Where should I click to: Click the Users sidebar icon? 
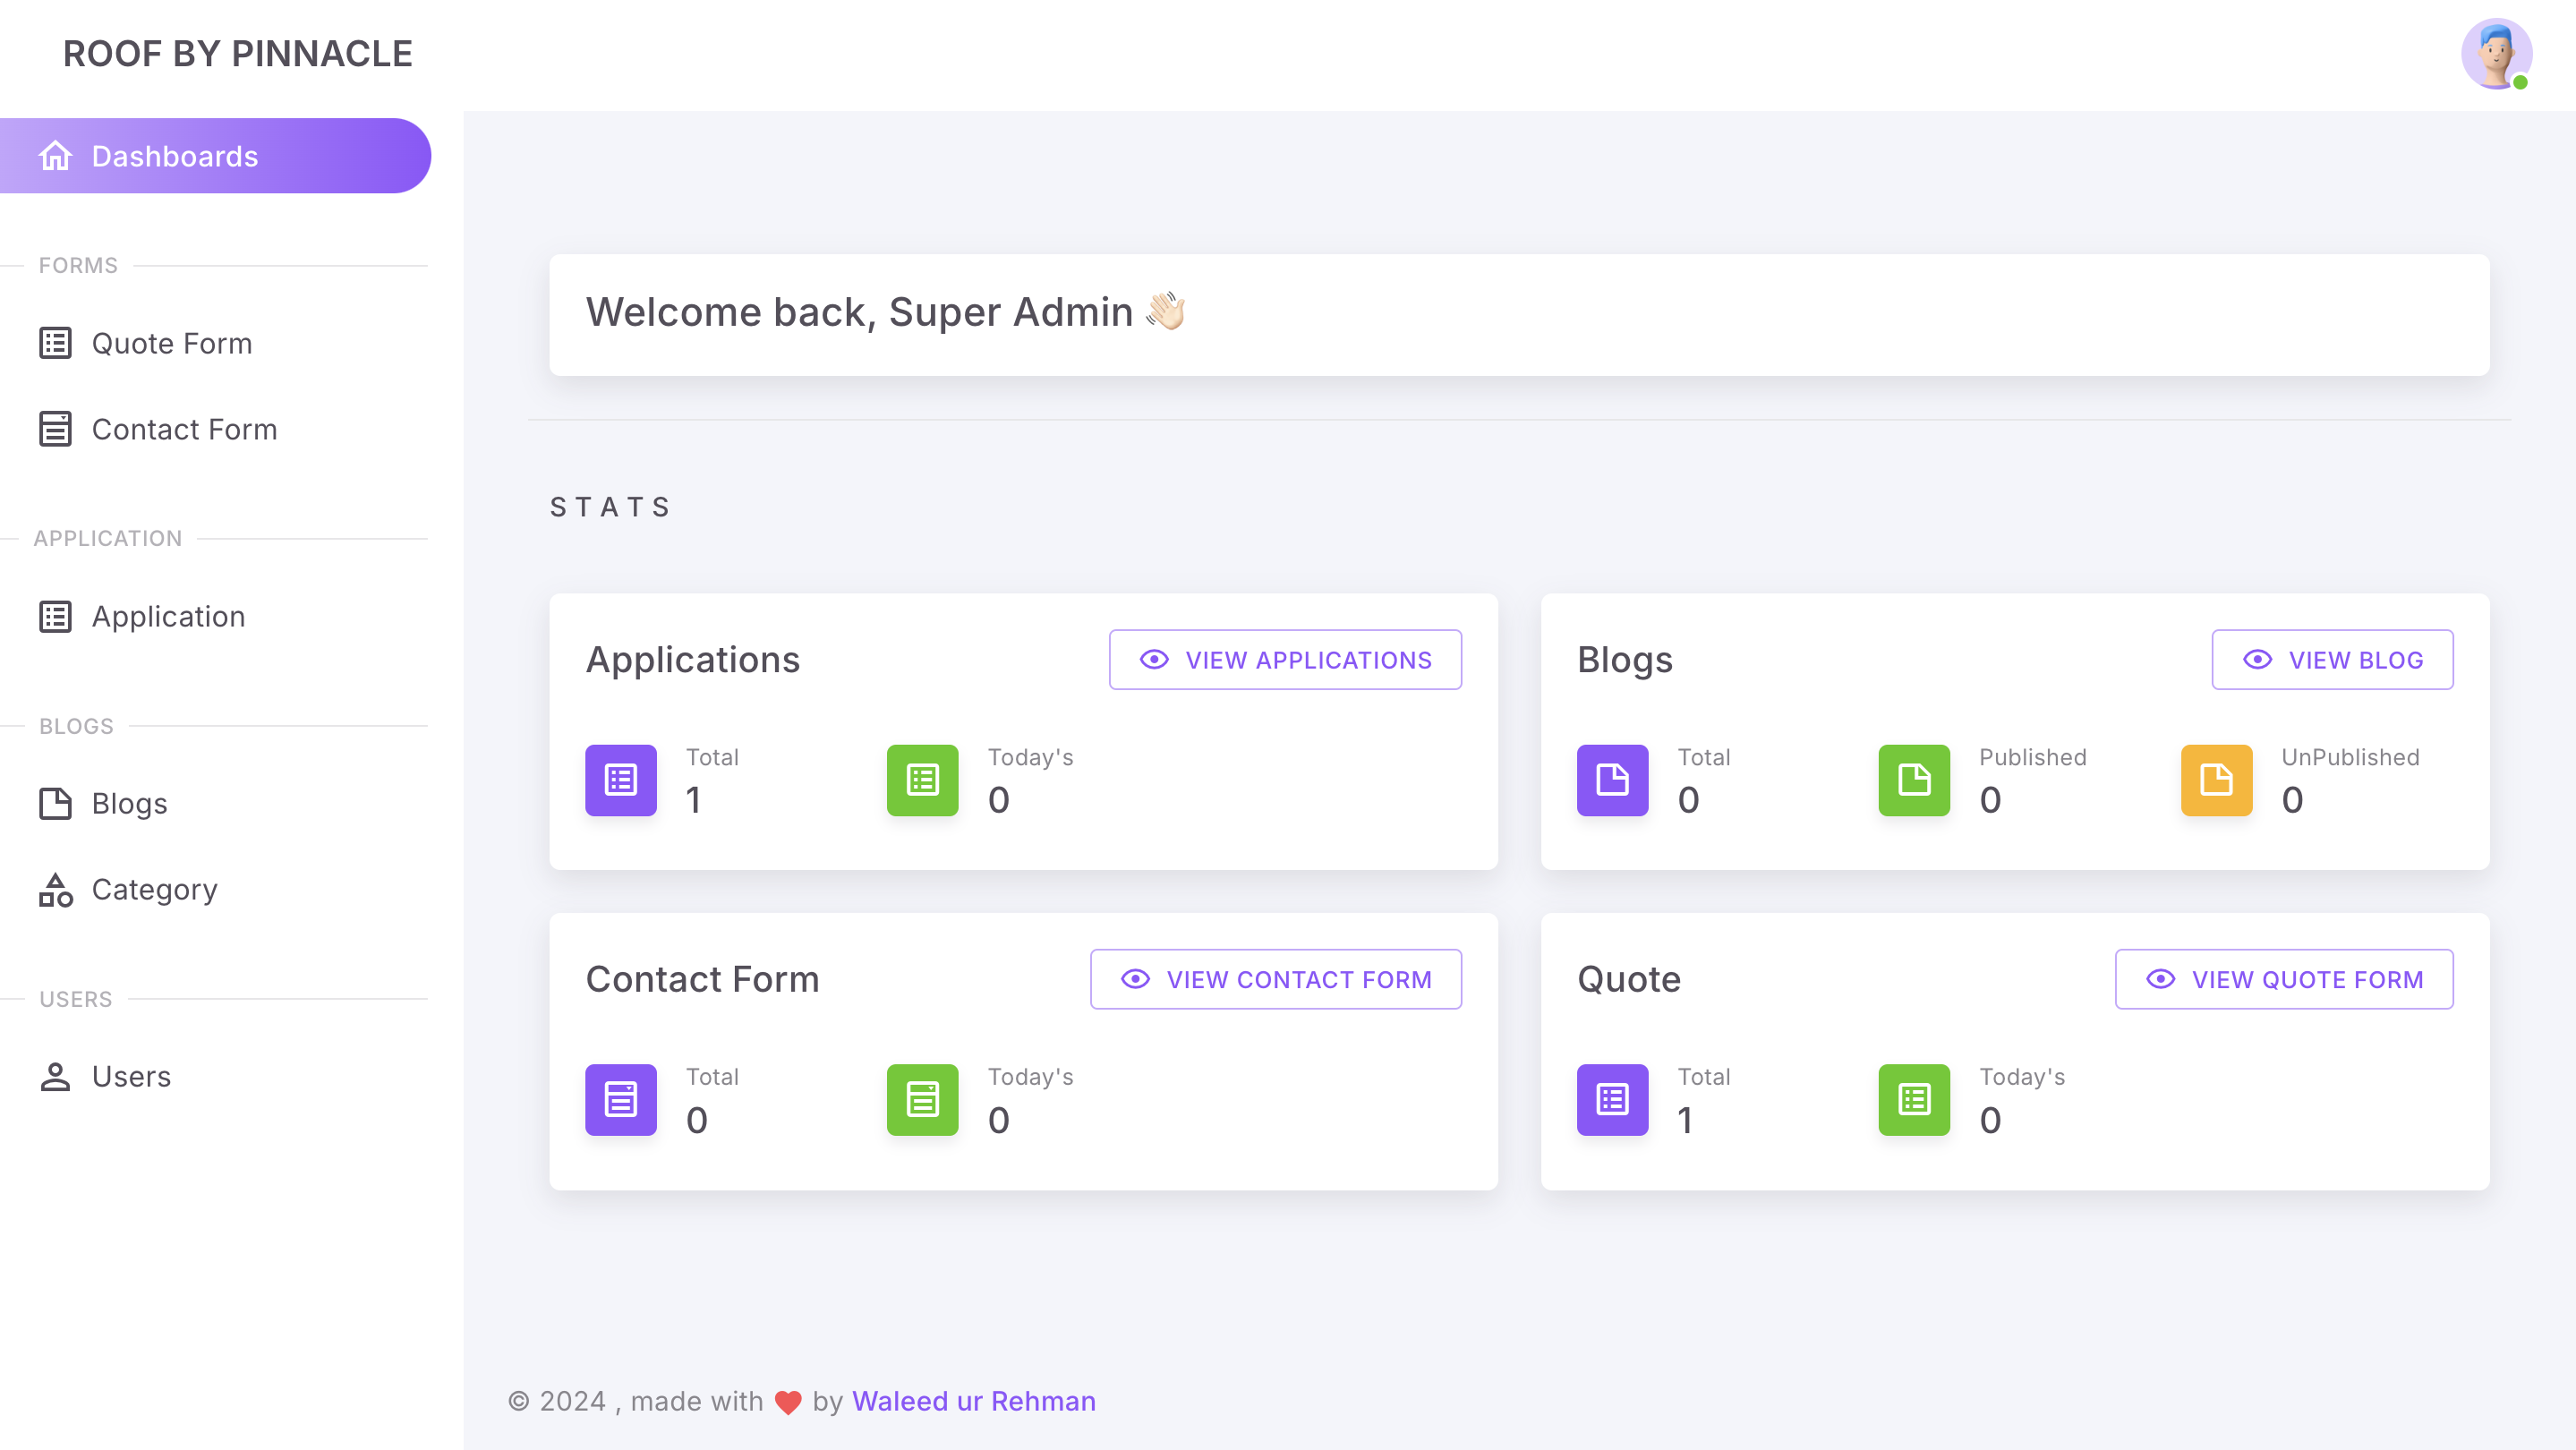pos(55,1077)
